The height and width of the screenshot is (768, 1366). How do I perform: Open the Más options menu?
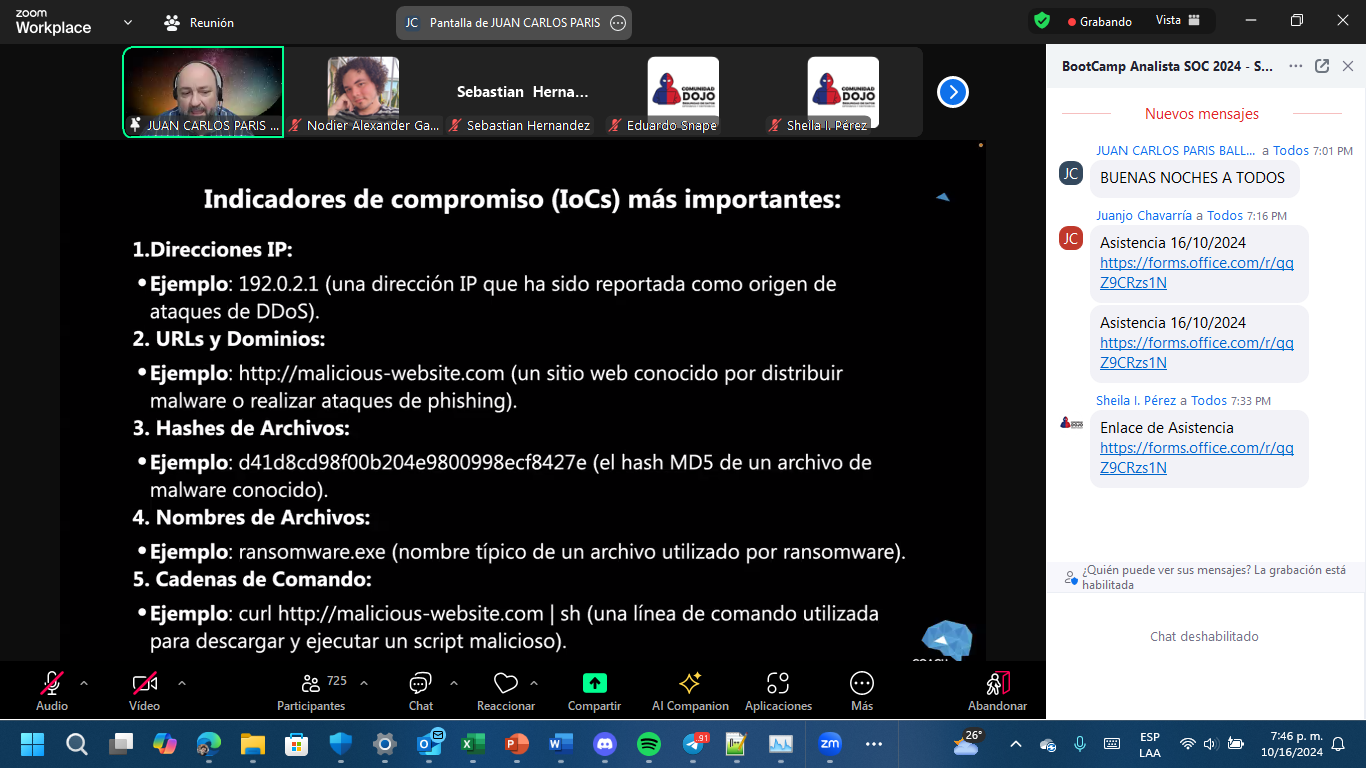pyautogui.click(x=862, y=690)
